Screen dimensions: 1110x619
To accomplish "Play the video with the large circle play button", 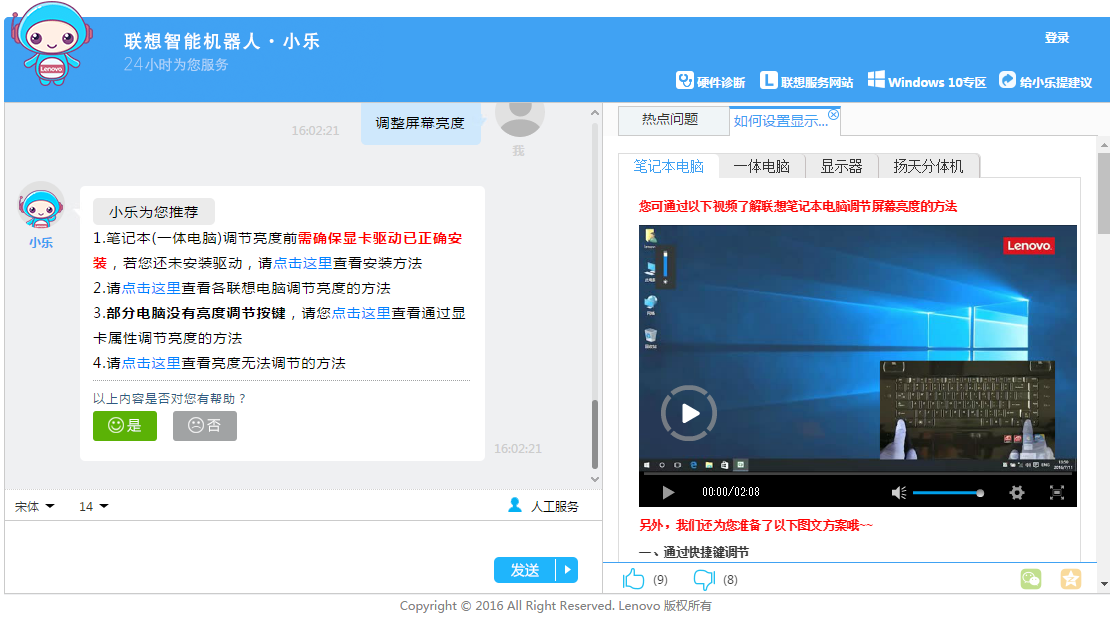I will 689,413.
